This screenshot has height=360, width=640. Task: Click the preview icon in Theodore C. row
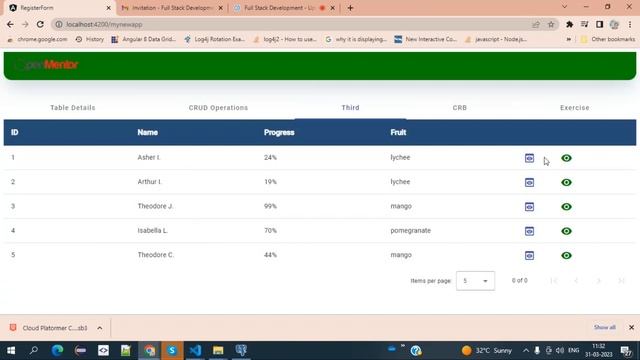coord(529,256)
